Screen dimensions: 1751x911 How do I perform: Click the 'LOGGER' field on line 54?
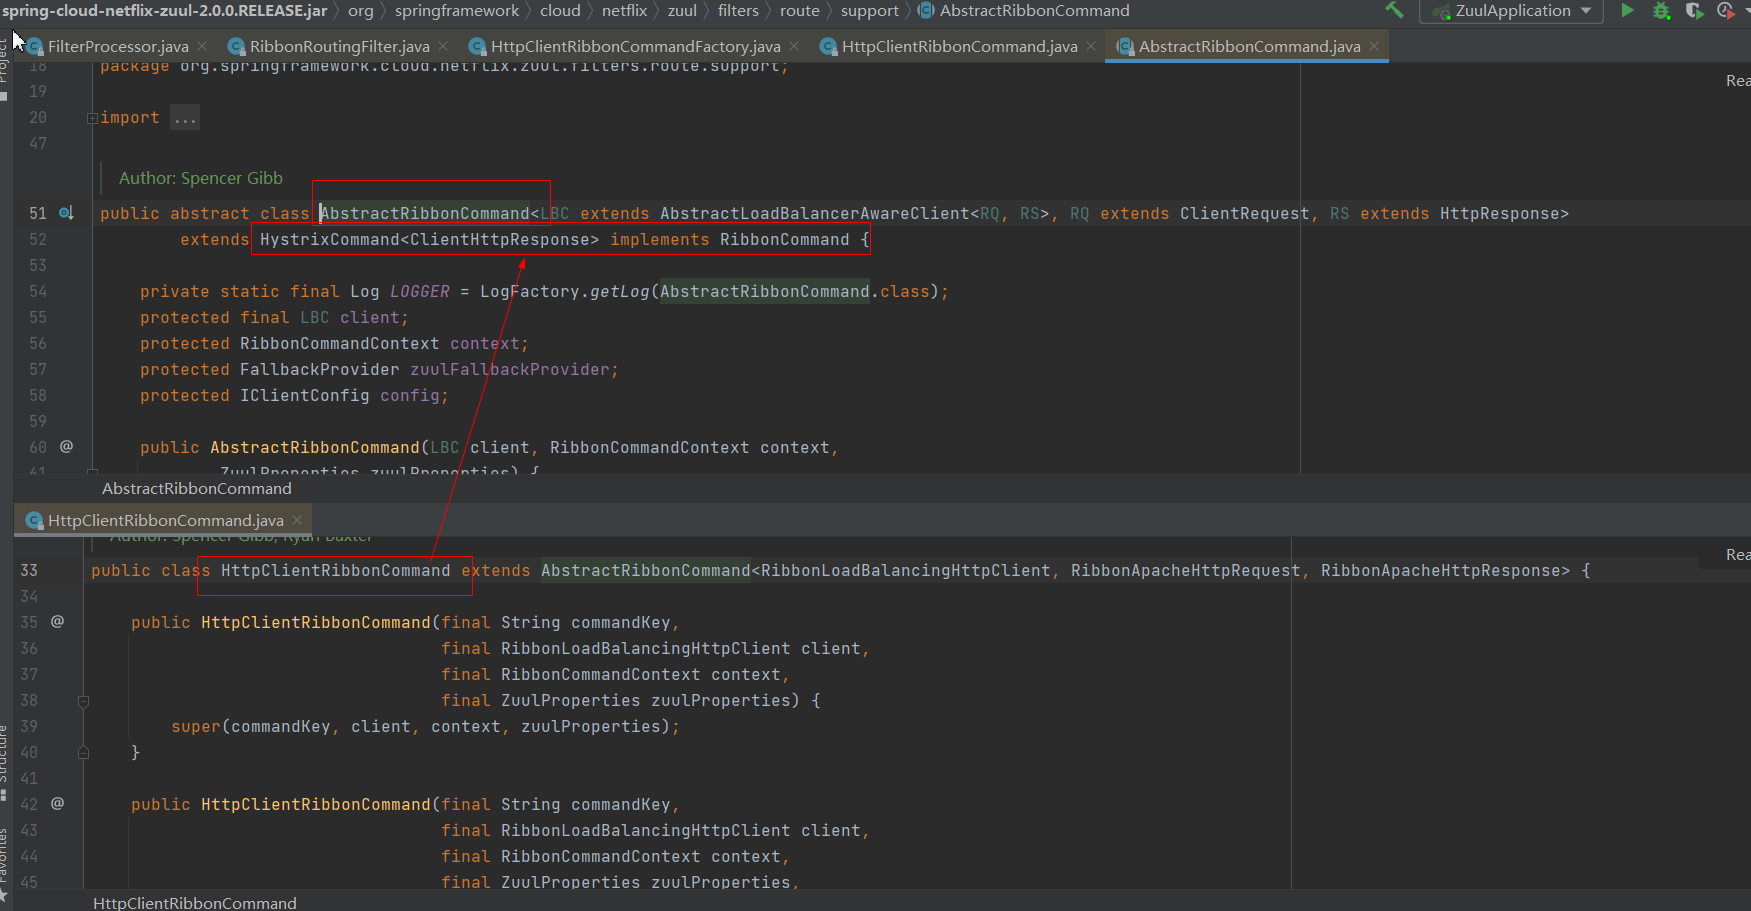pos(420,292)
